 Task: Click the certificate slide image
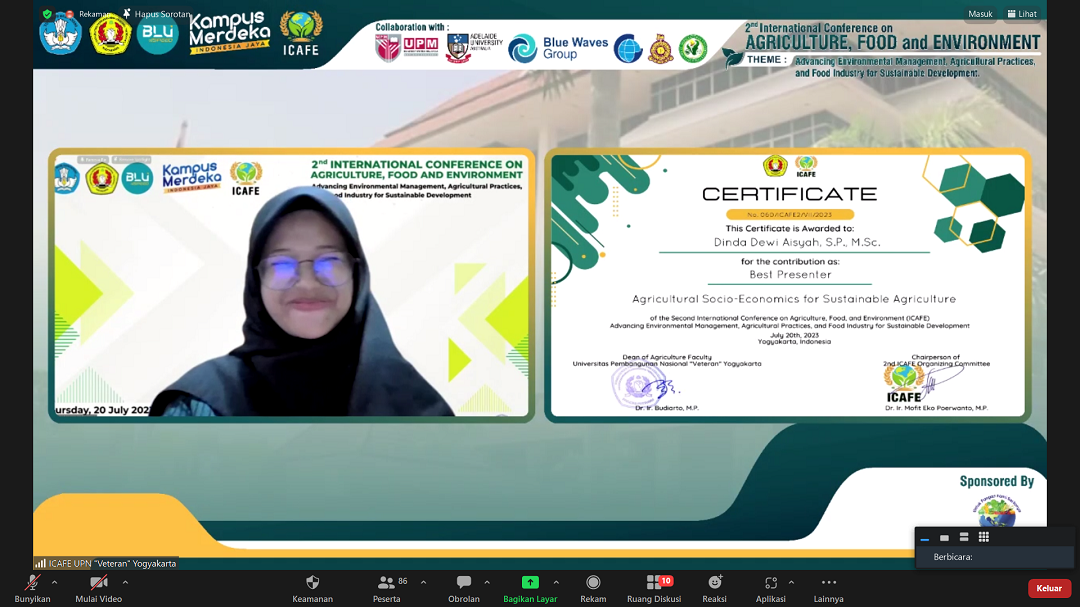tap(788, 285)
